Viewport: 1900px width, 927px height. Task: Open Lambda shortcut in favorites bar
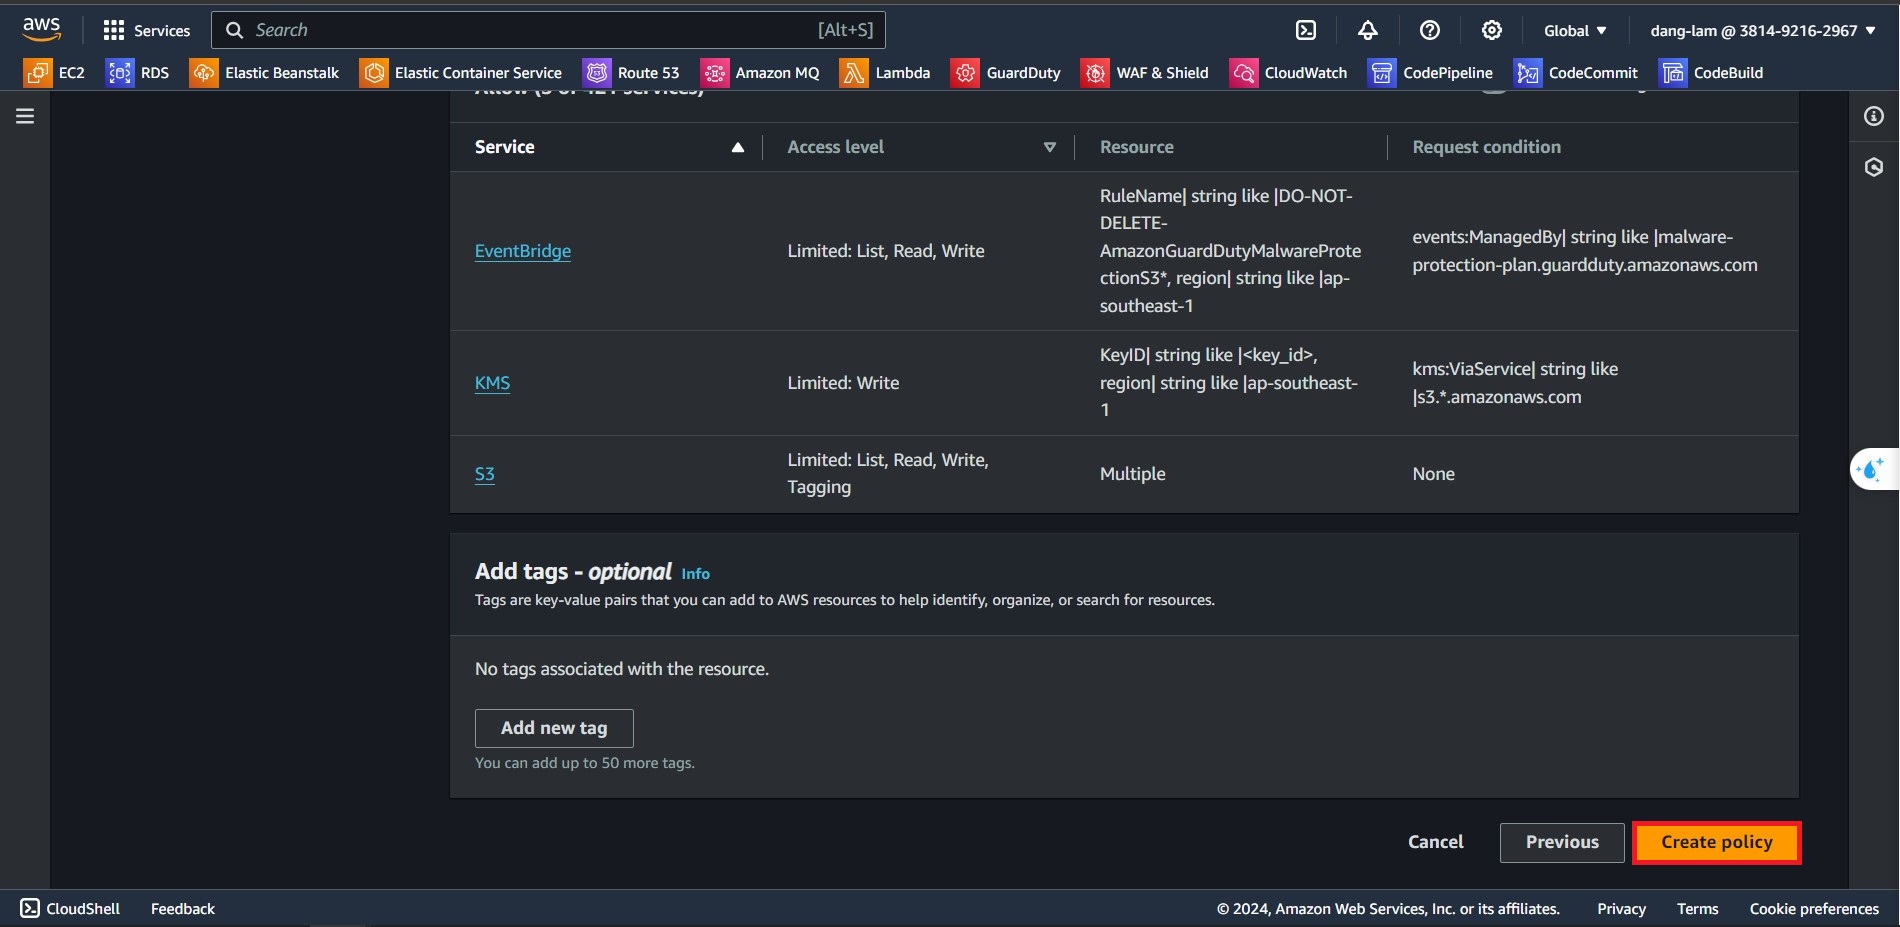(x=885, y=72)
